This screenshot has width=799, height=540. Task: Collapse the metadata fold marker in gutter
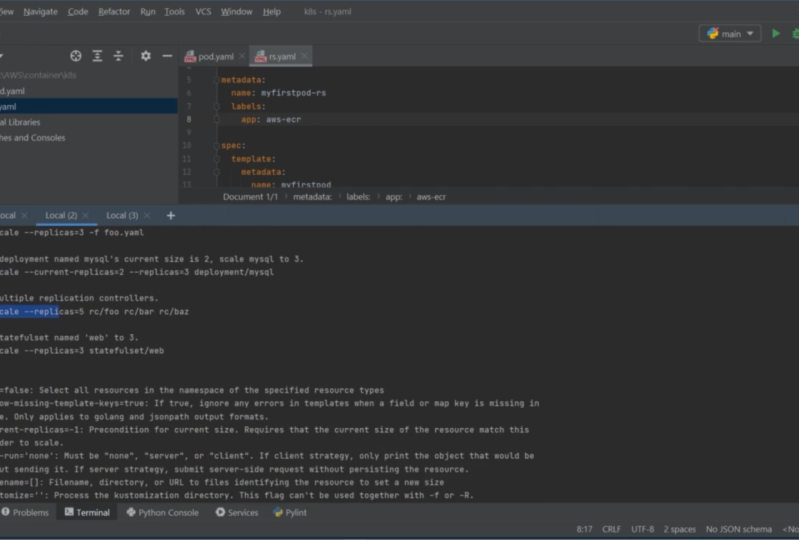(x=217, y=80)
